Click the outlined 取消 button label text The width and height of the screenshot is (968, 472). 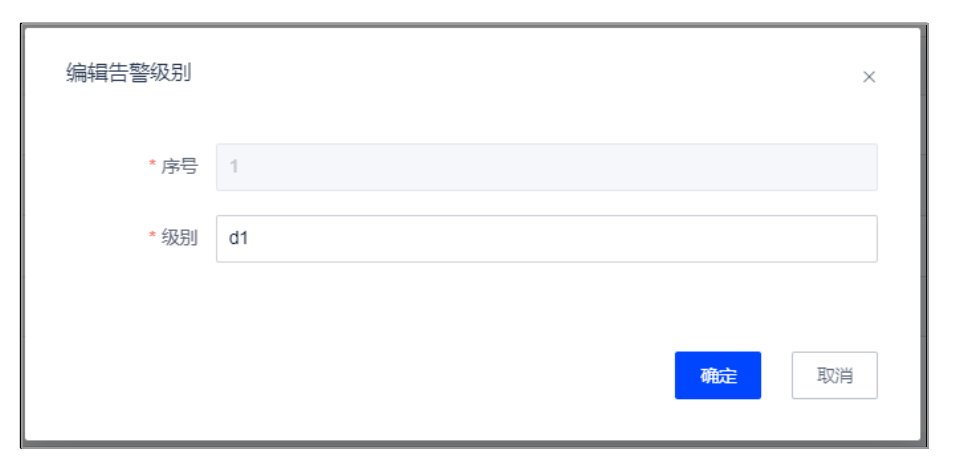(x=835, y=376)
